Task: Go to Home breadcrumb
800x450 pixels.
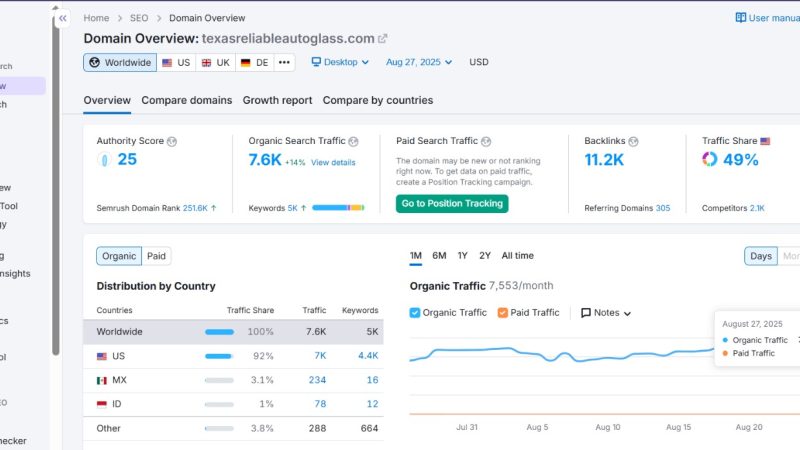Action: pos(96,18)
